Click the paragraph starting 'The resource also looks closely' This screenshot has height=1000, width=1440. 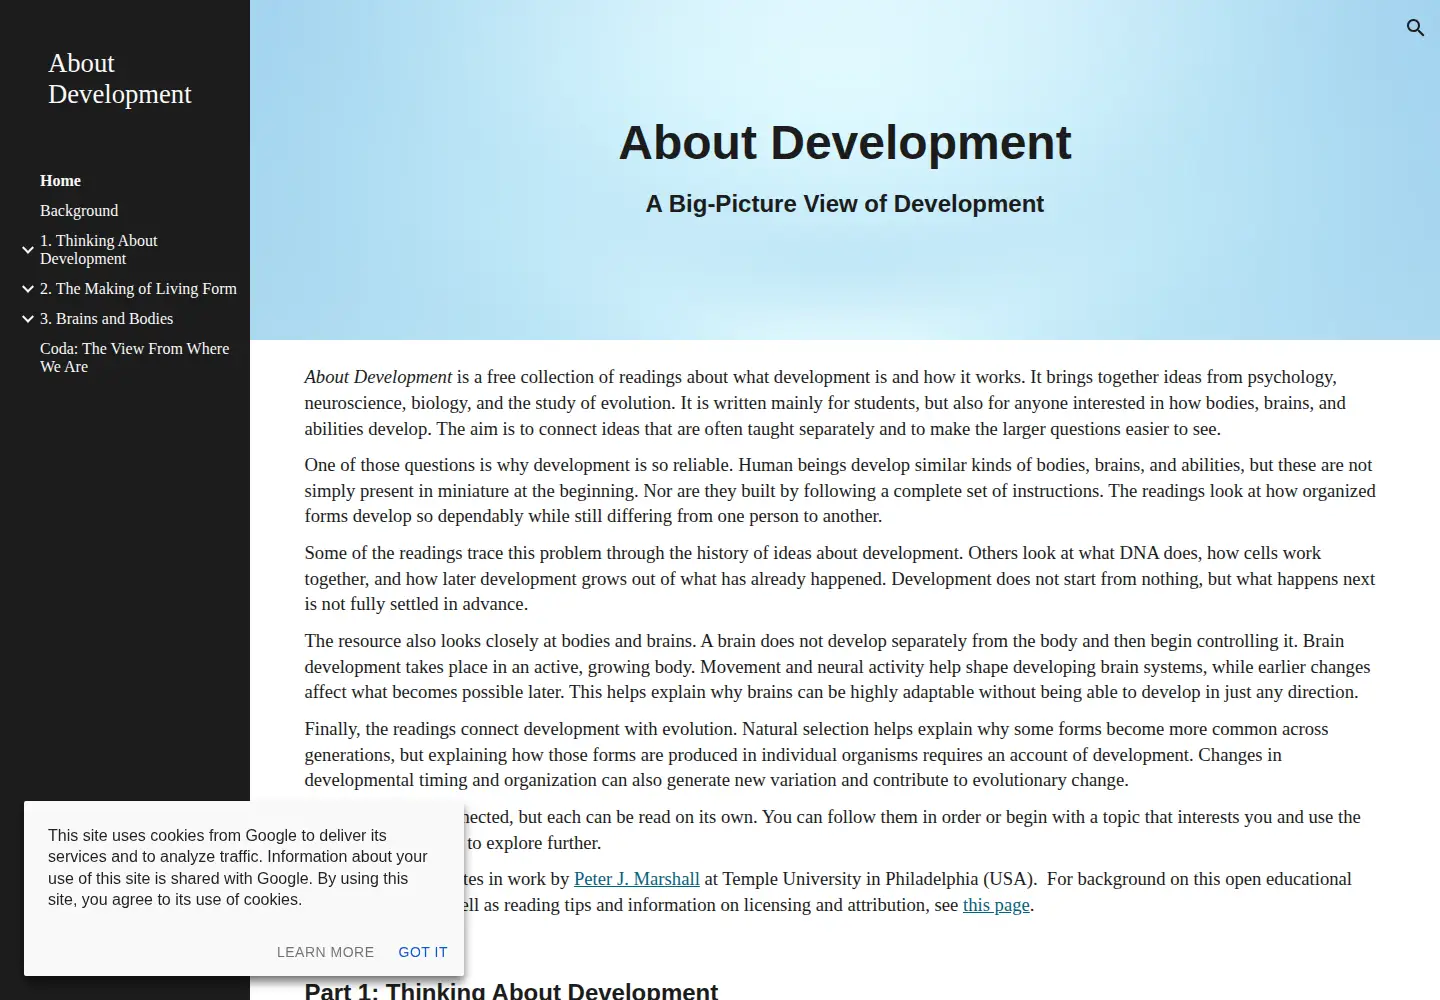coord(838,667)
